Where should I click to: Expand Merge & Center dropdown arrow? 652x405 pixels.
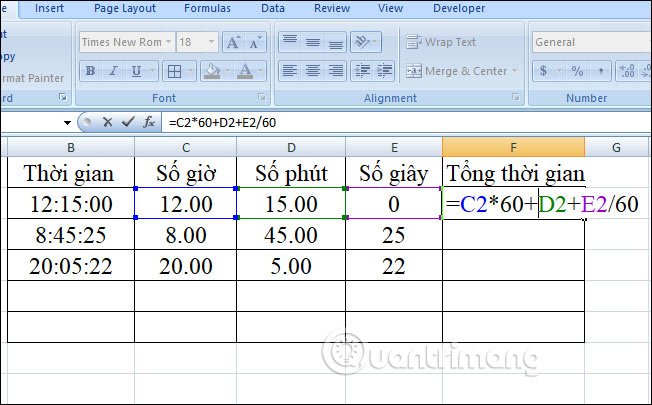click(x=514, y=71)
